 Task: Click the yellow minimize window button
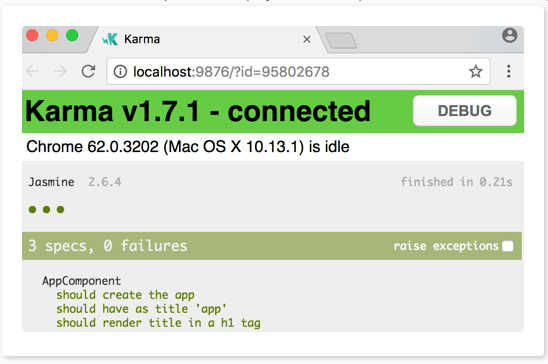52,35
